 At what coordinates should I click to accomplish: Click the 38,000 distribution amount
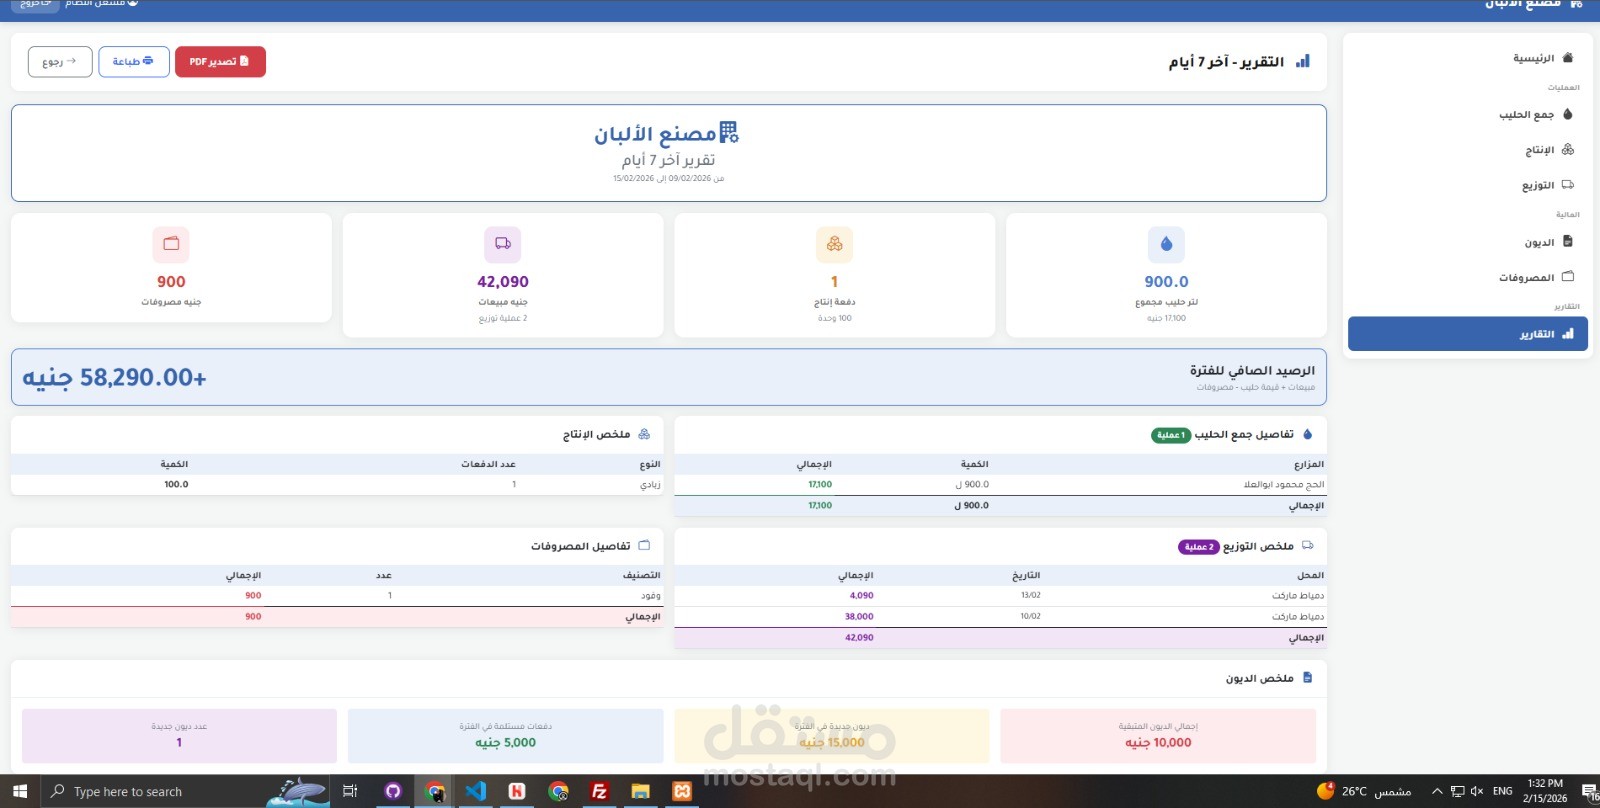[859, 617]
